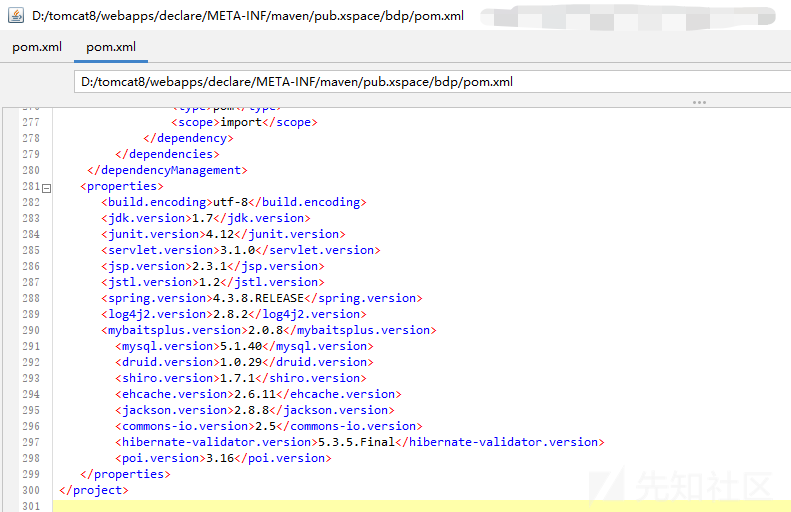Select the second, active pom.xml tab
The height and width of the screenshot is (512, 791).
click(x=111, y=47)
